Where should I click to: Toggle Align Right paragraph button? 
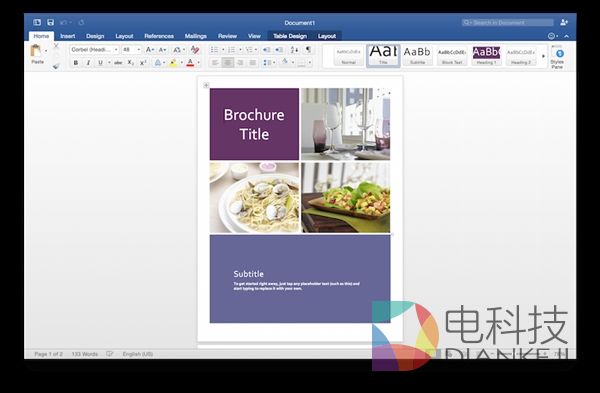coord(240,63)
